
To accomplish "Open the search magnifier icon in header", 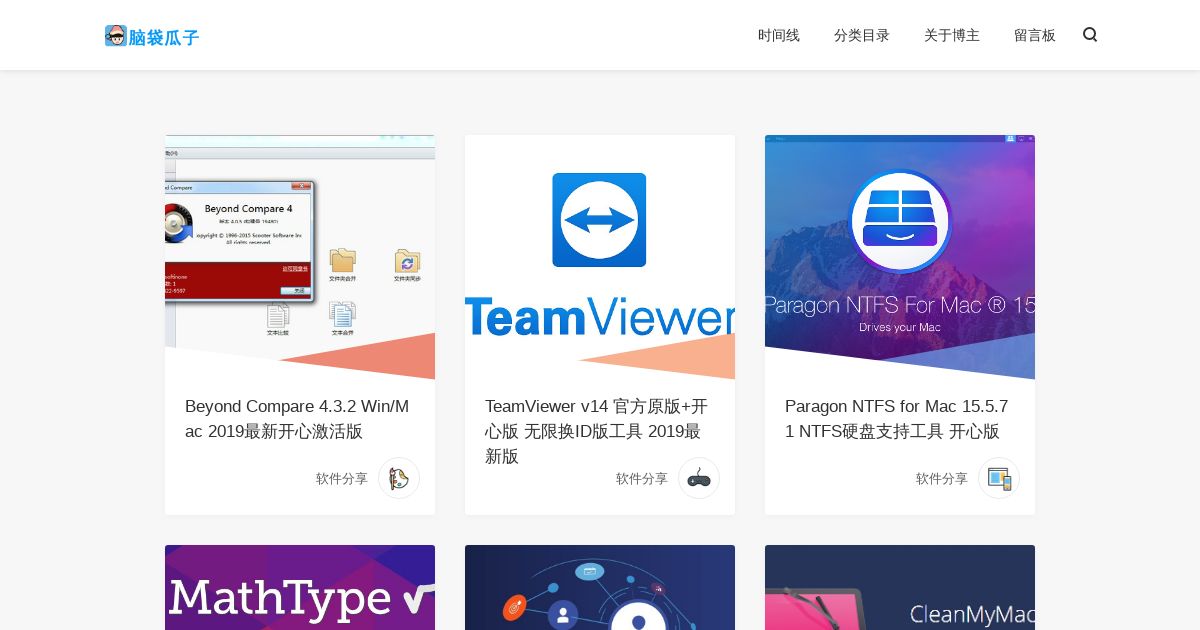I will pyautogui.click(x=1090, y=34).
